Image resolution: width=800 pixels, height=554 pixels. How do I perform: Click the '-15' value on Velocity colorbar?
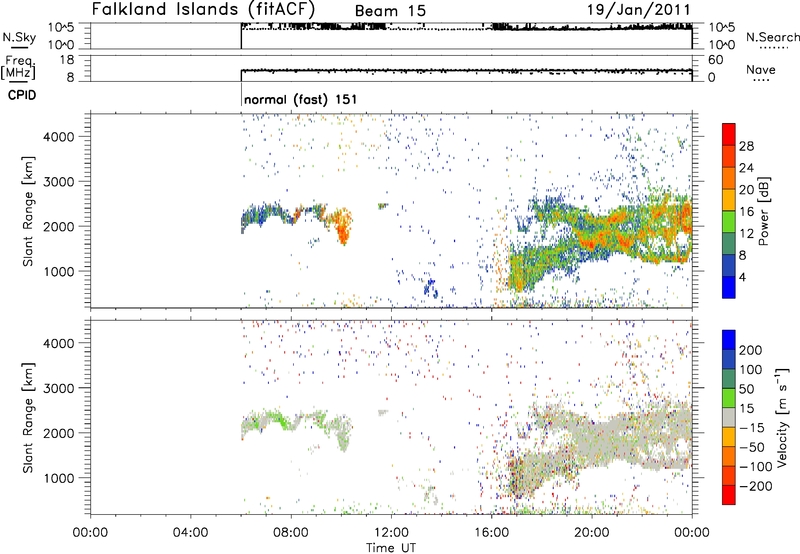[x=752, y=428]
